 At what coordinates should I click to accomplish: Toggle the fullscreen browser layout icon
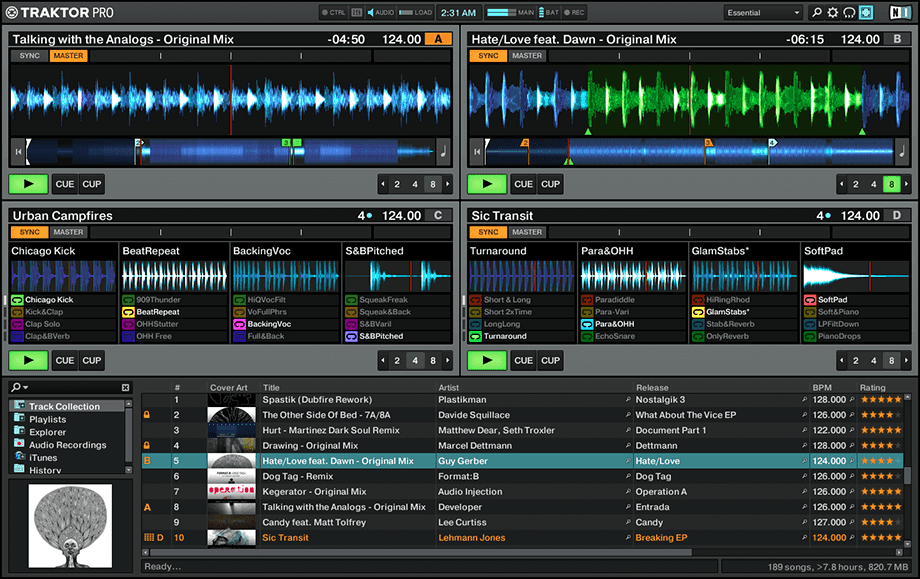point(866,13)
